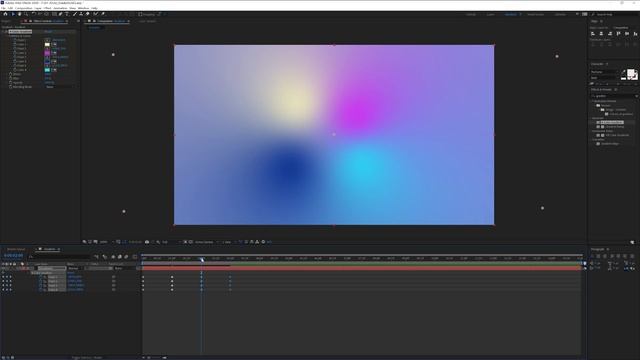The image size is (640, 360).
Task: Enable the Snapping checkbox
Action: [140, 14]
